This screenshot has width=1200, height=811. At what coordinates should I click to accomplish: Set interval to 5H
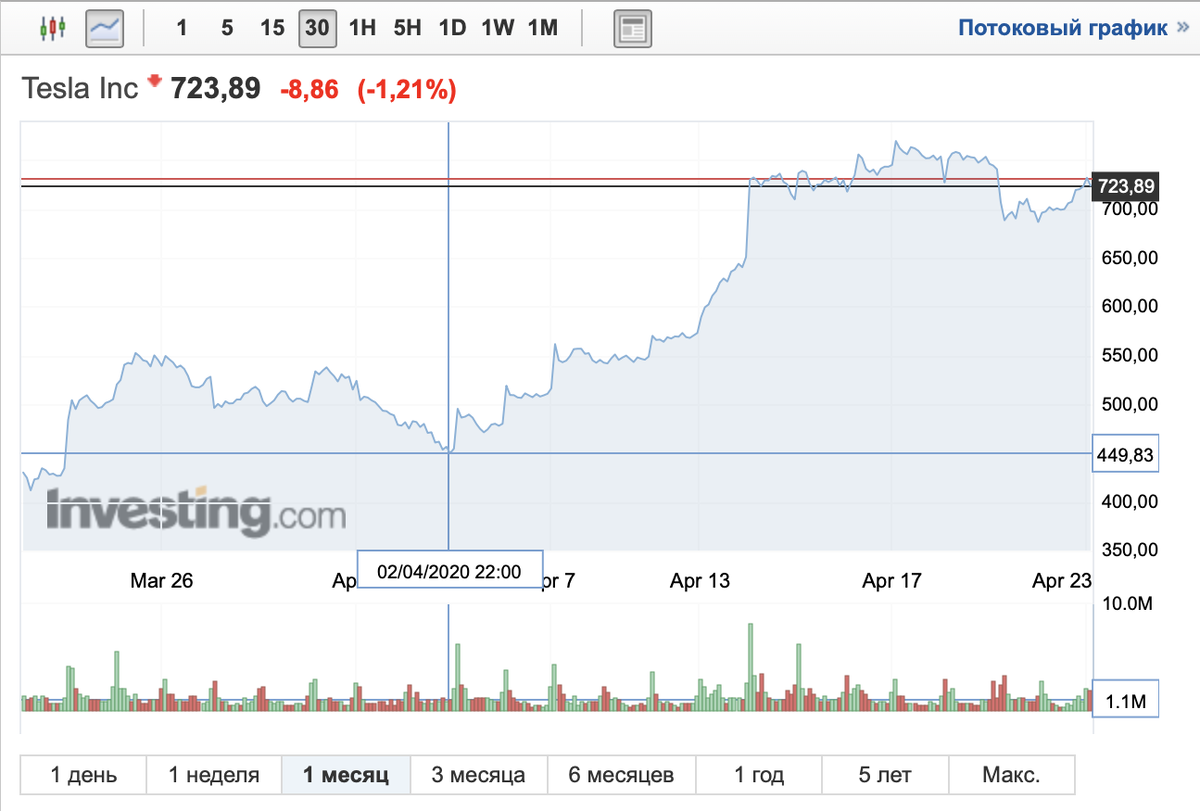(407, 27)
